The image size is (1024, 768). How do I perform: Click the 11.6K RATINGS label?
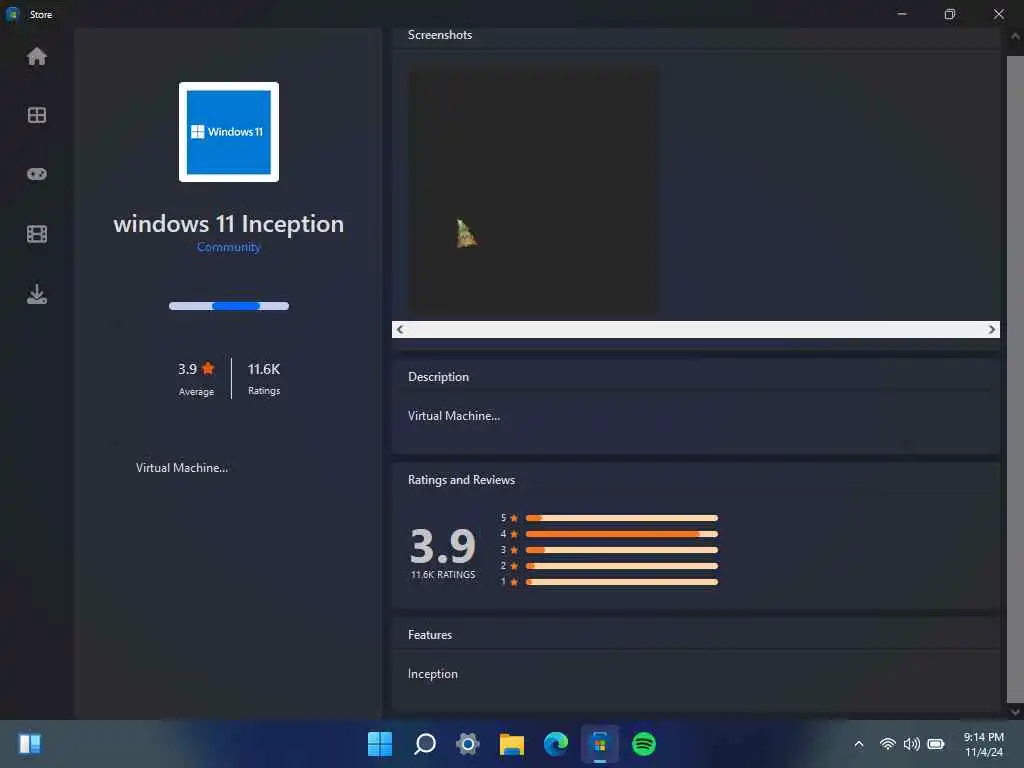pos(443,575)
